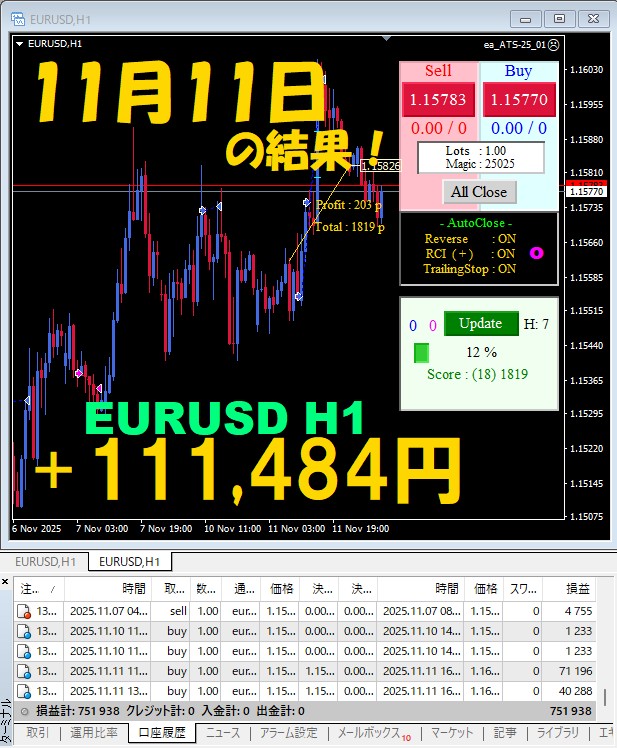Image resolution: width=617 pixels, height=748 pixels.
Task: Click the magenta circle RCI indicator
Action: 537,253
